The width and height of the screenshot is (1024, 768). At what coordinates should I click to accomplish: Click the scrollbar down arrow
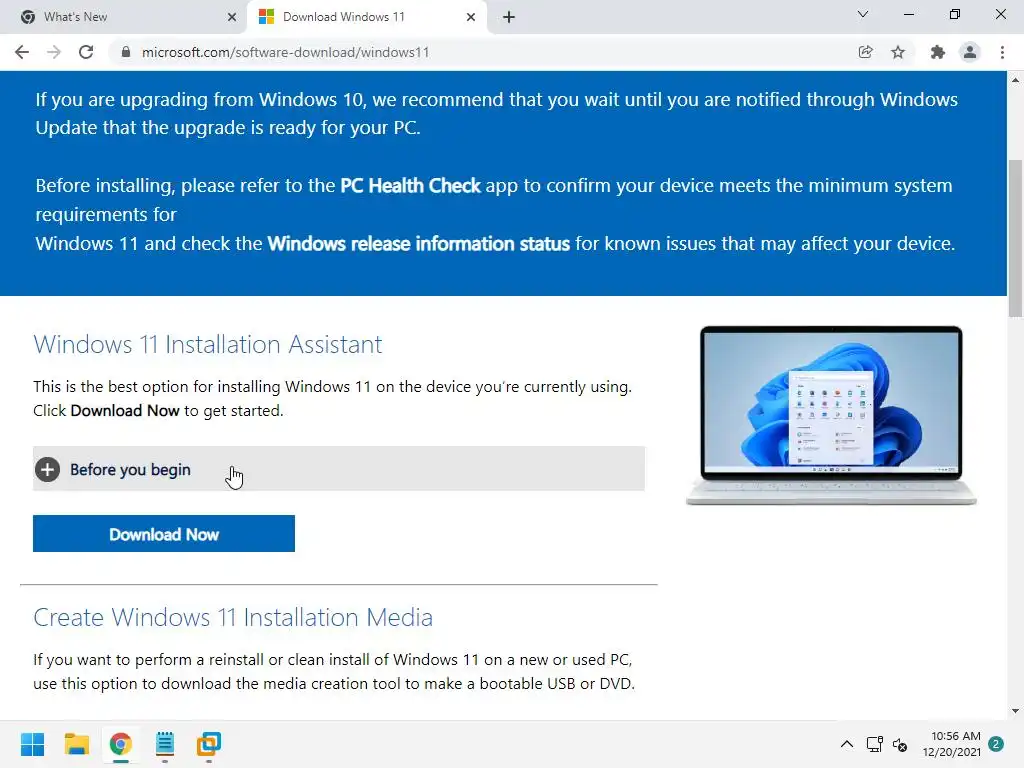tap(1015, 711)
